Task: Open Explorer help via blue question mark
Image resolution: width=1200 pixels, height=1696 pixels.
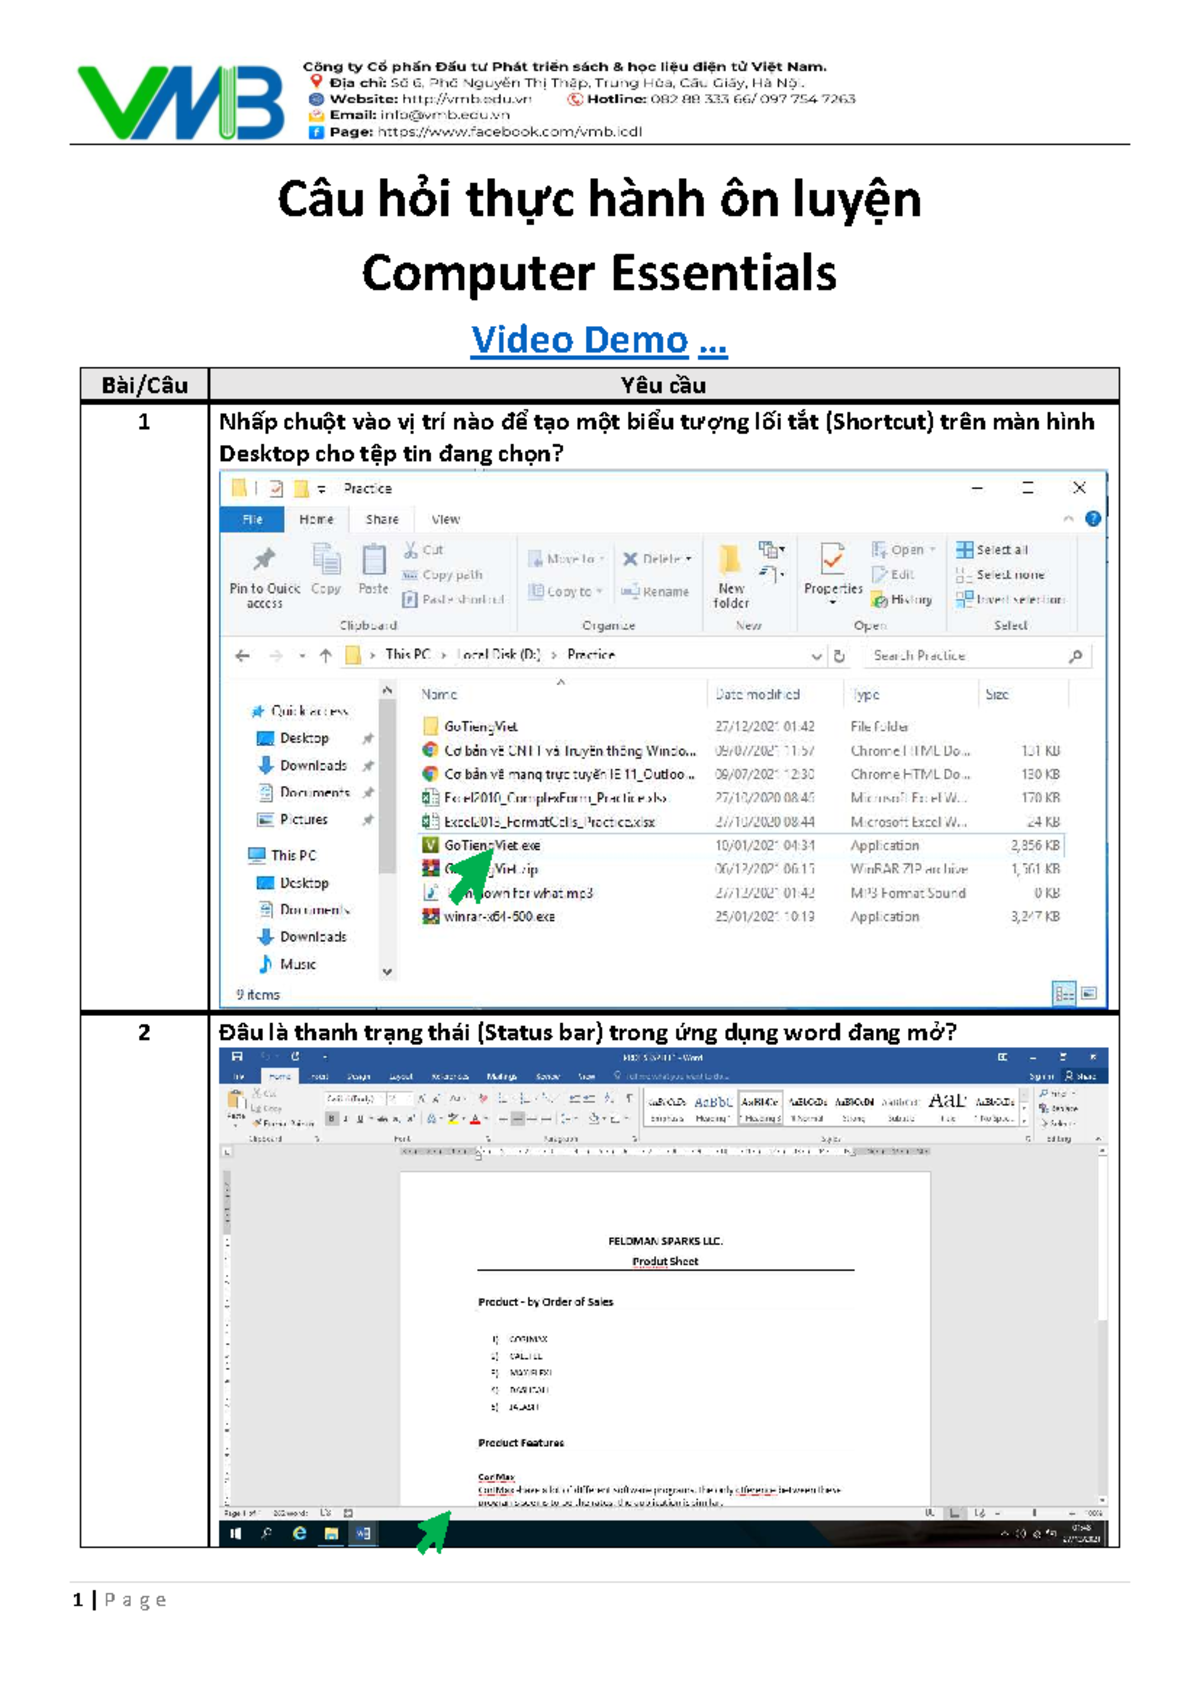Action: tap(1093, 519)
